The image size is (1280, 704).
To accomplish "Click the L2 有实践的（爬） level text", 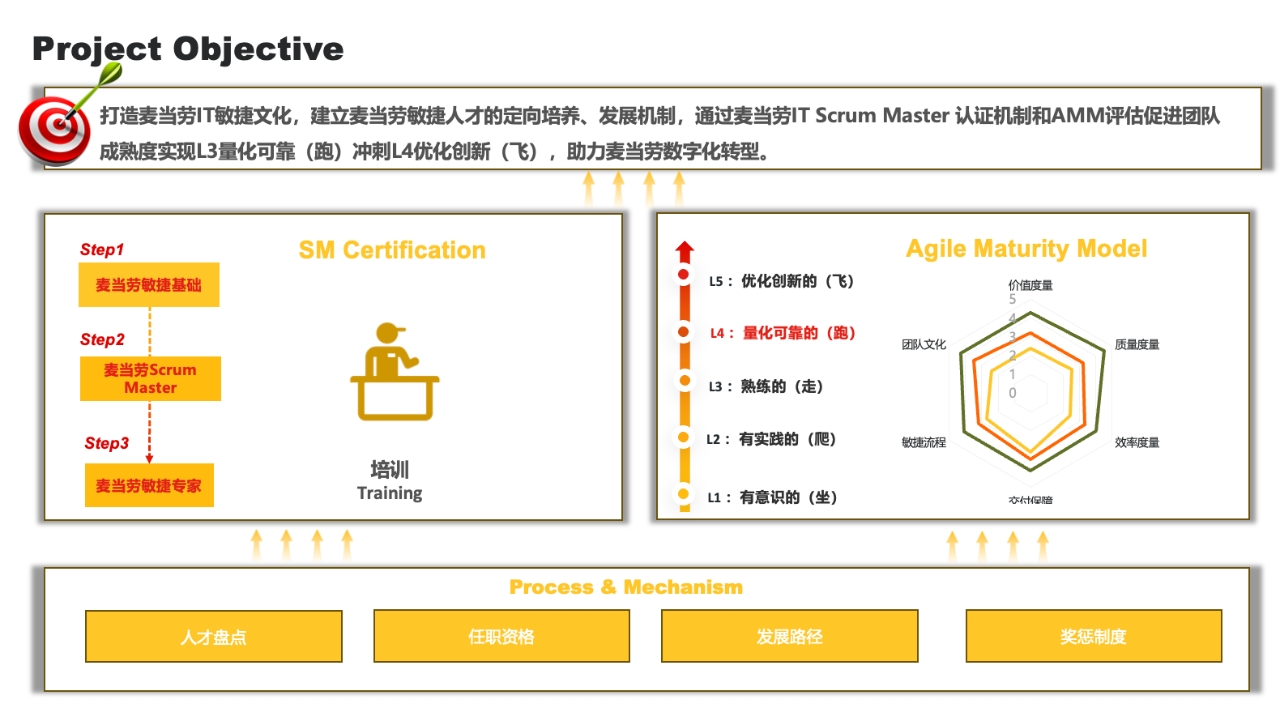I will (x=771, y=439).
